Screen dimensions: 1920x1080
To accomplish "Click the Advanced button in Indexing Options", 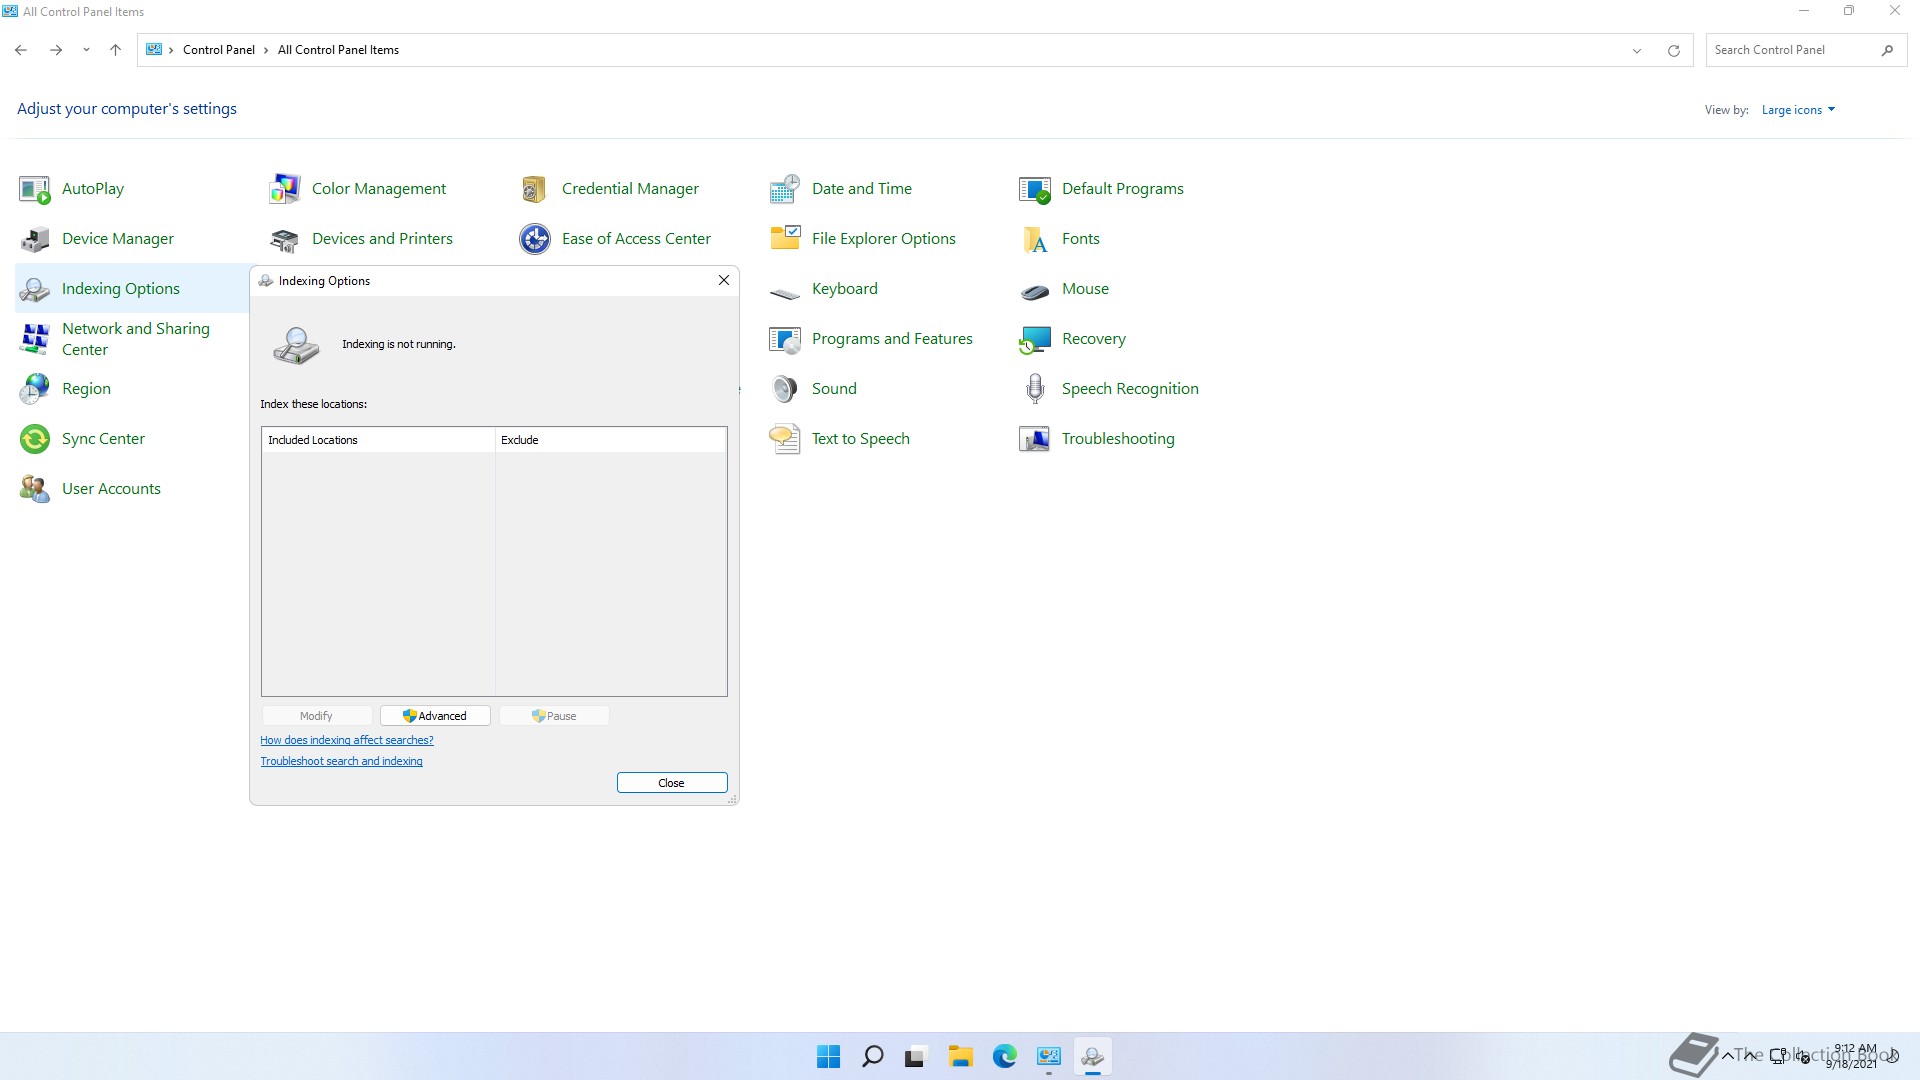I will tap(435, 716).
